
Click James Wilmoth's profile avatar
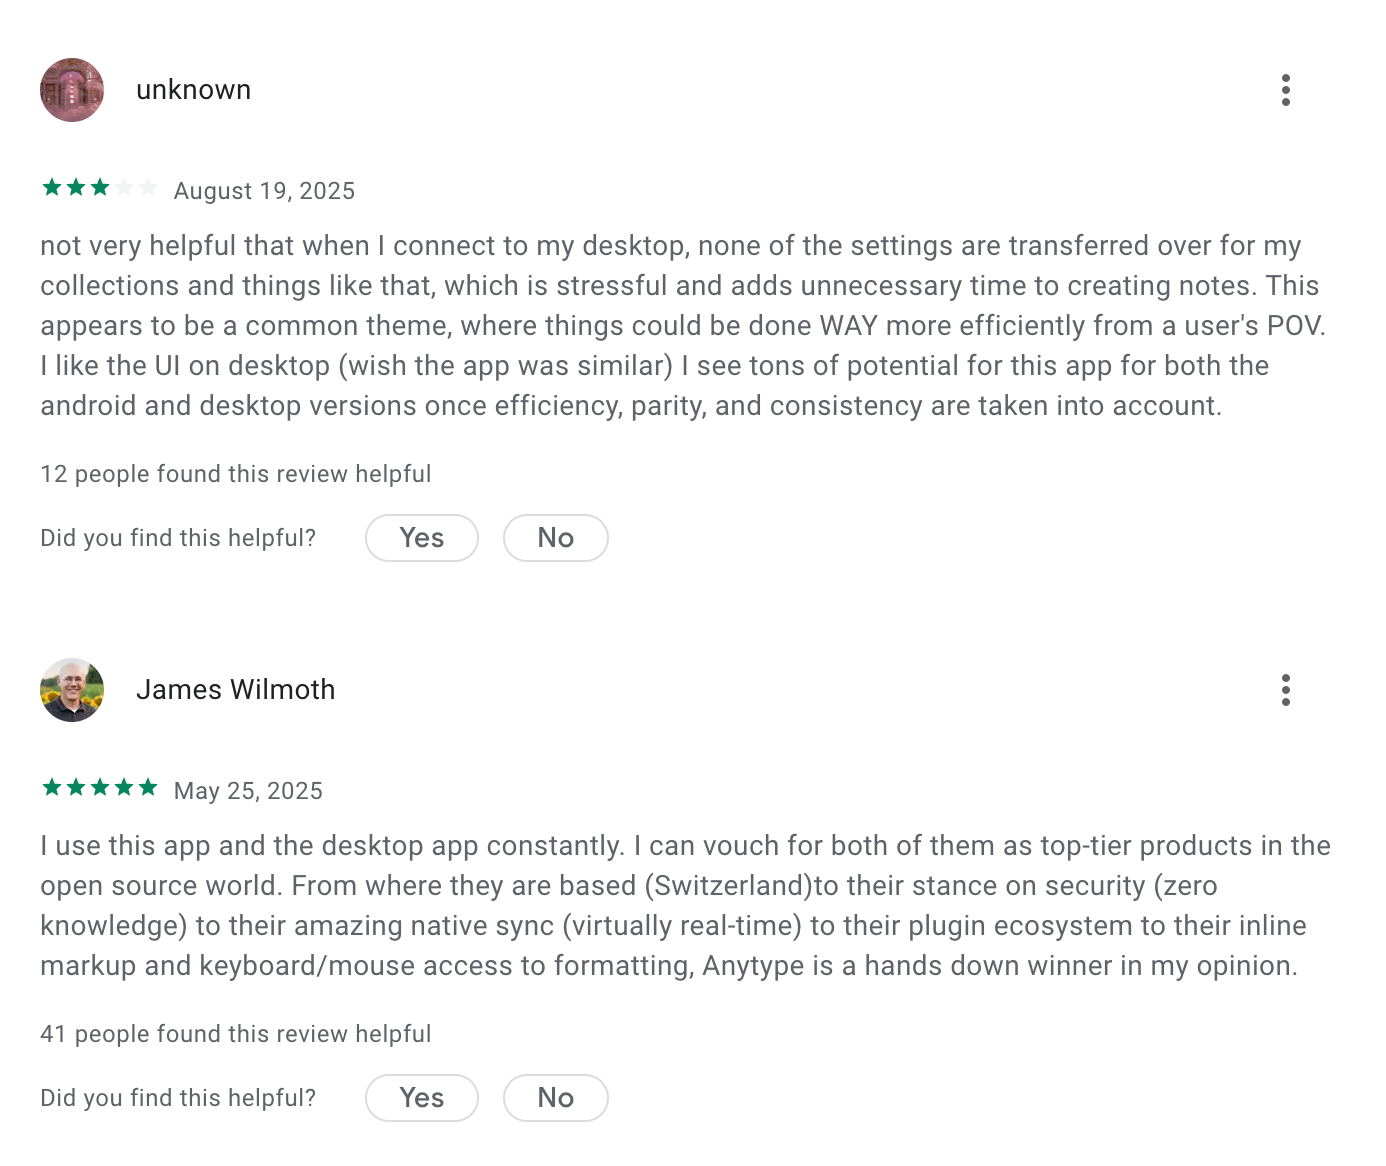(x=71, y=690)
